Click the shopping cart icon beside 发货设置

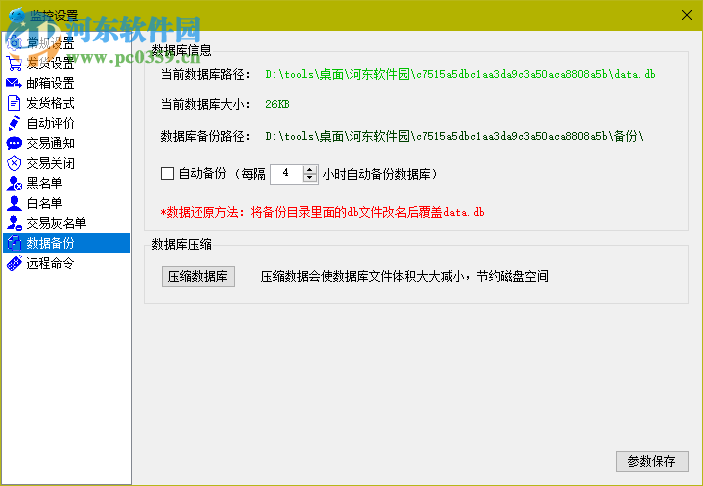tap(14, 63)
